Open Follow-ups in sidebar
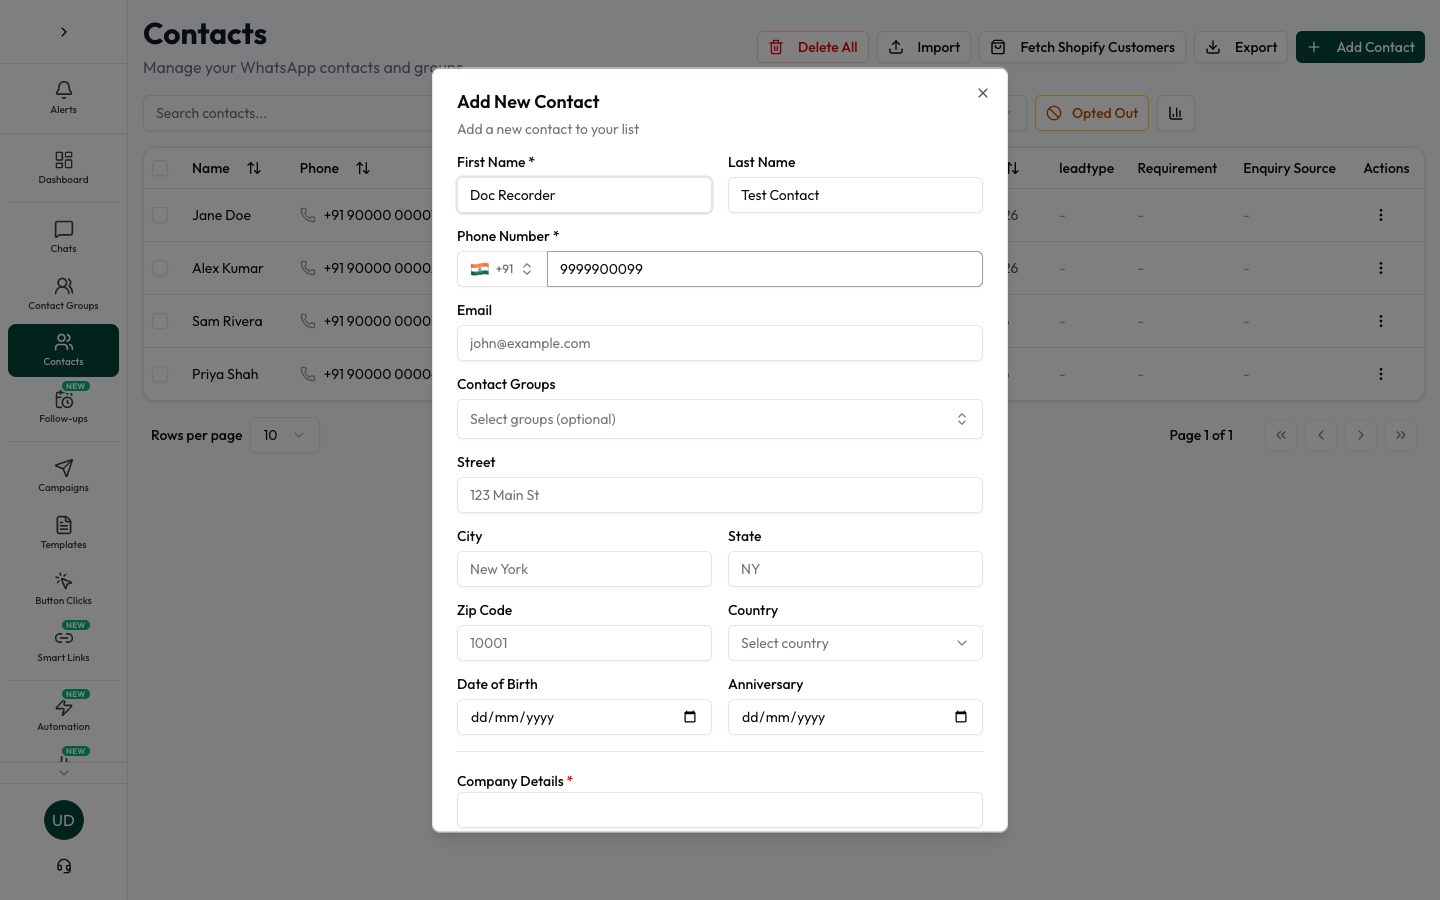Viewport: 1440px width, 900px height. pyautogui.click(x=63, y=406)
